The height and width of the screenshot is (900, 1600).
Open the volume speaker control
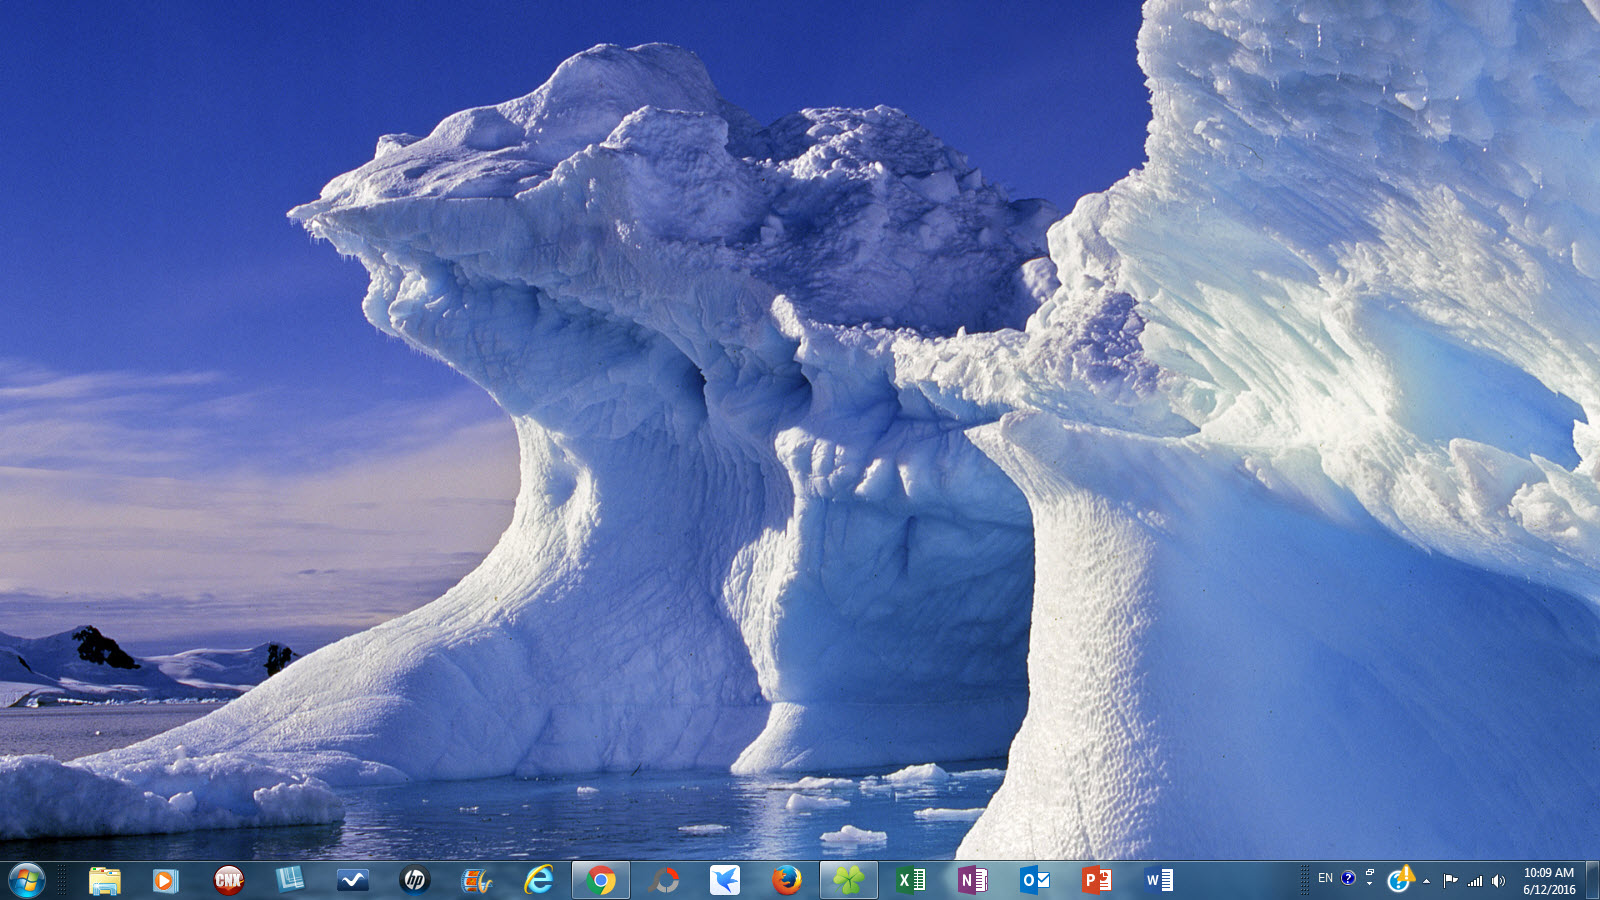(x=1498, y=880)
